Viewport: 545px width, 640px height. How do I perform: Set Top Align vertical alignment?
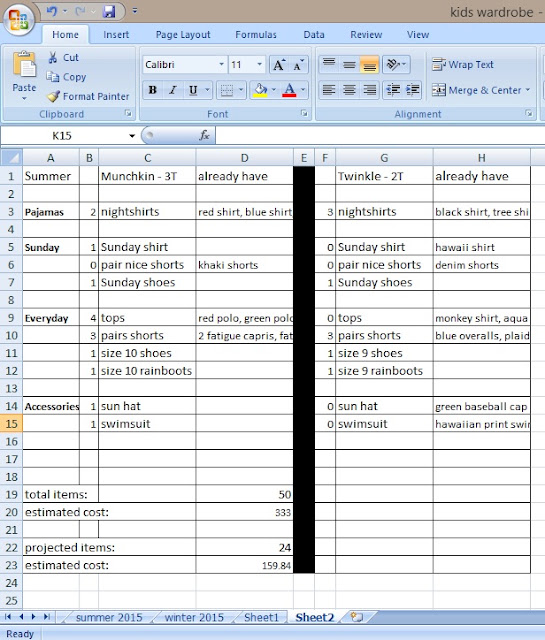pyautogui.click(x=329, y=64)
